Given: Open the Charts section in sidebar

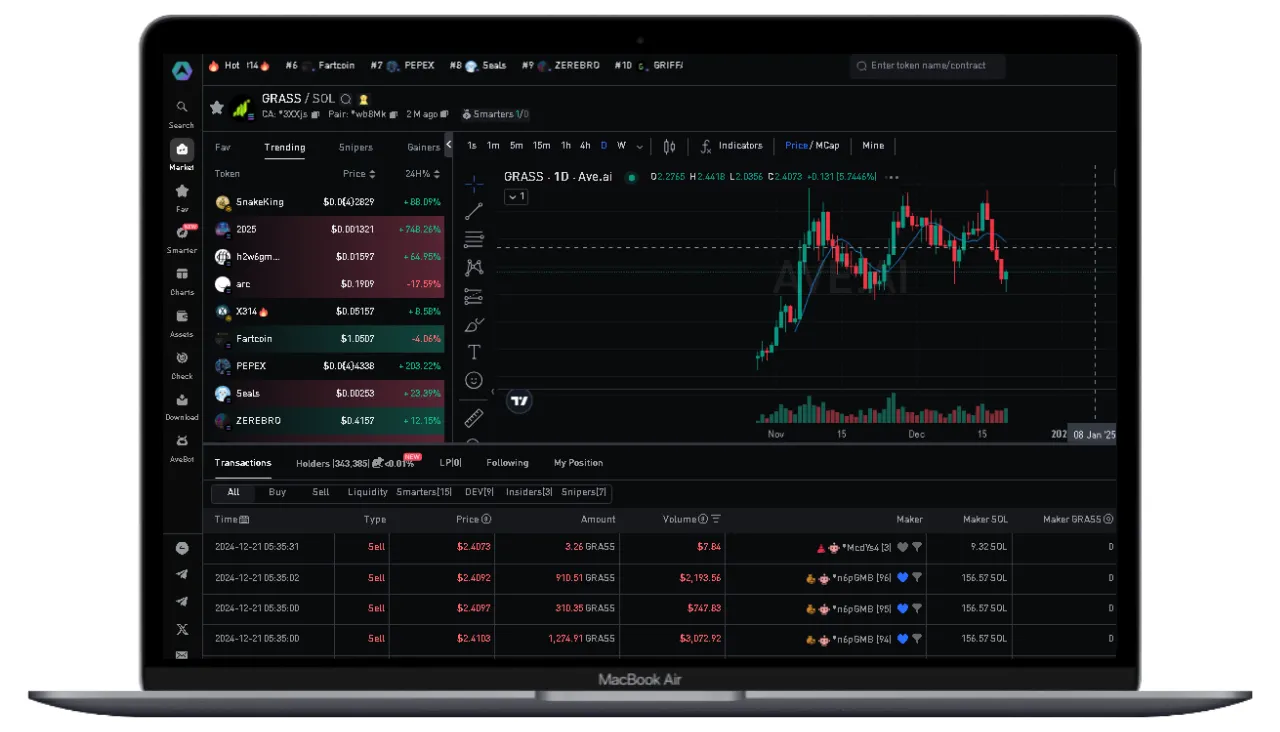Looking at the screenshot, I should coord(181,280).
